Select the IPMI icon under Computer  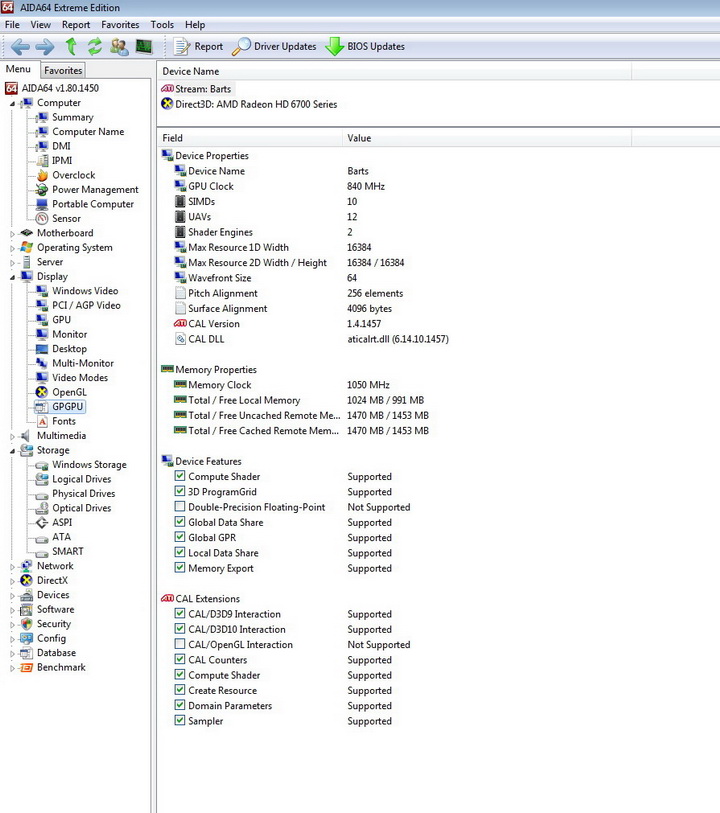[42, 161]
